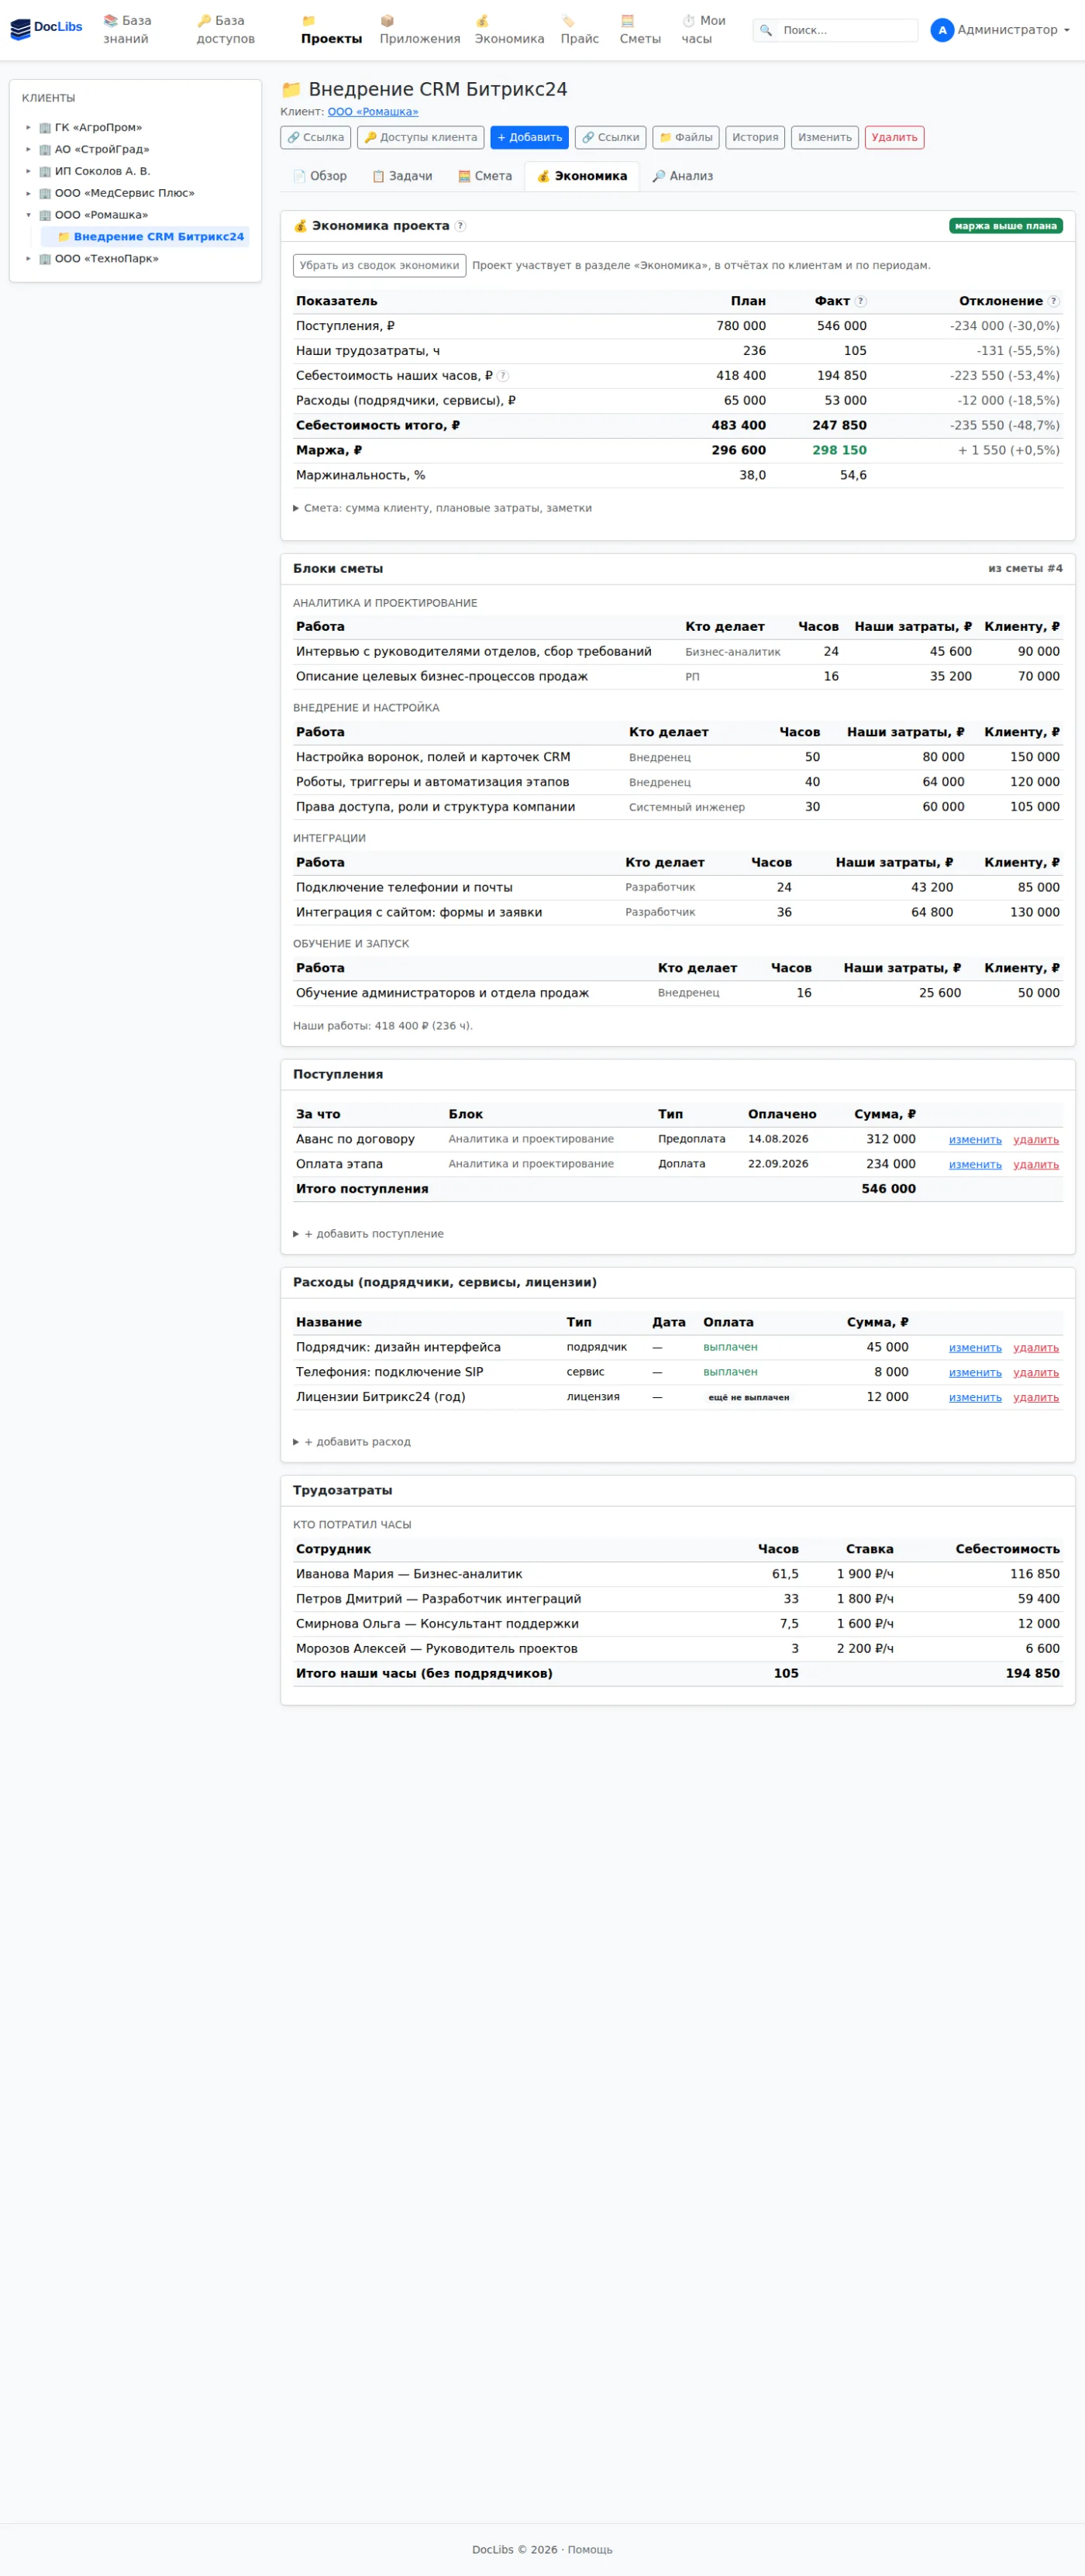Click the stopwatch icon for Мои часы
The height and width of the screenshot is (2576, 1085).
click(689, 20)
